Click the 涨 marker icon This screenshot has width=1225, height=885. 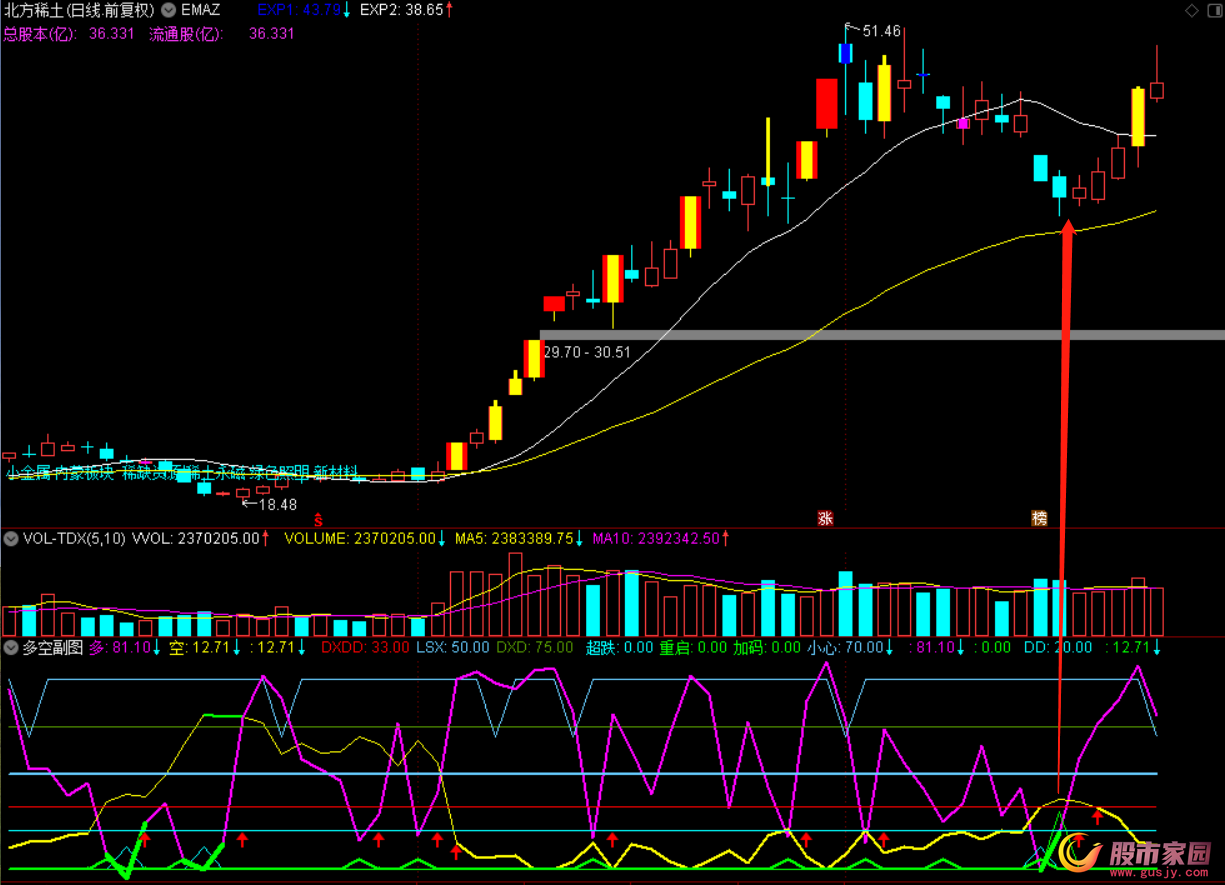point(826,518)
